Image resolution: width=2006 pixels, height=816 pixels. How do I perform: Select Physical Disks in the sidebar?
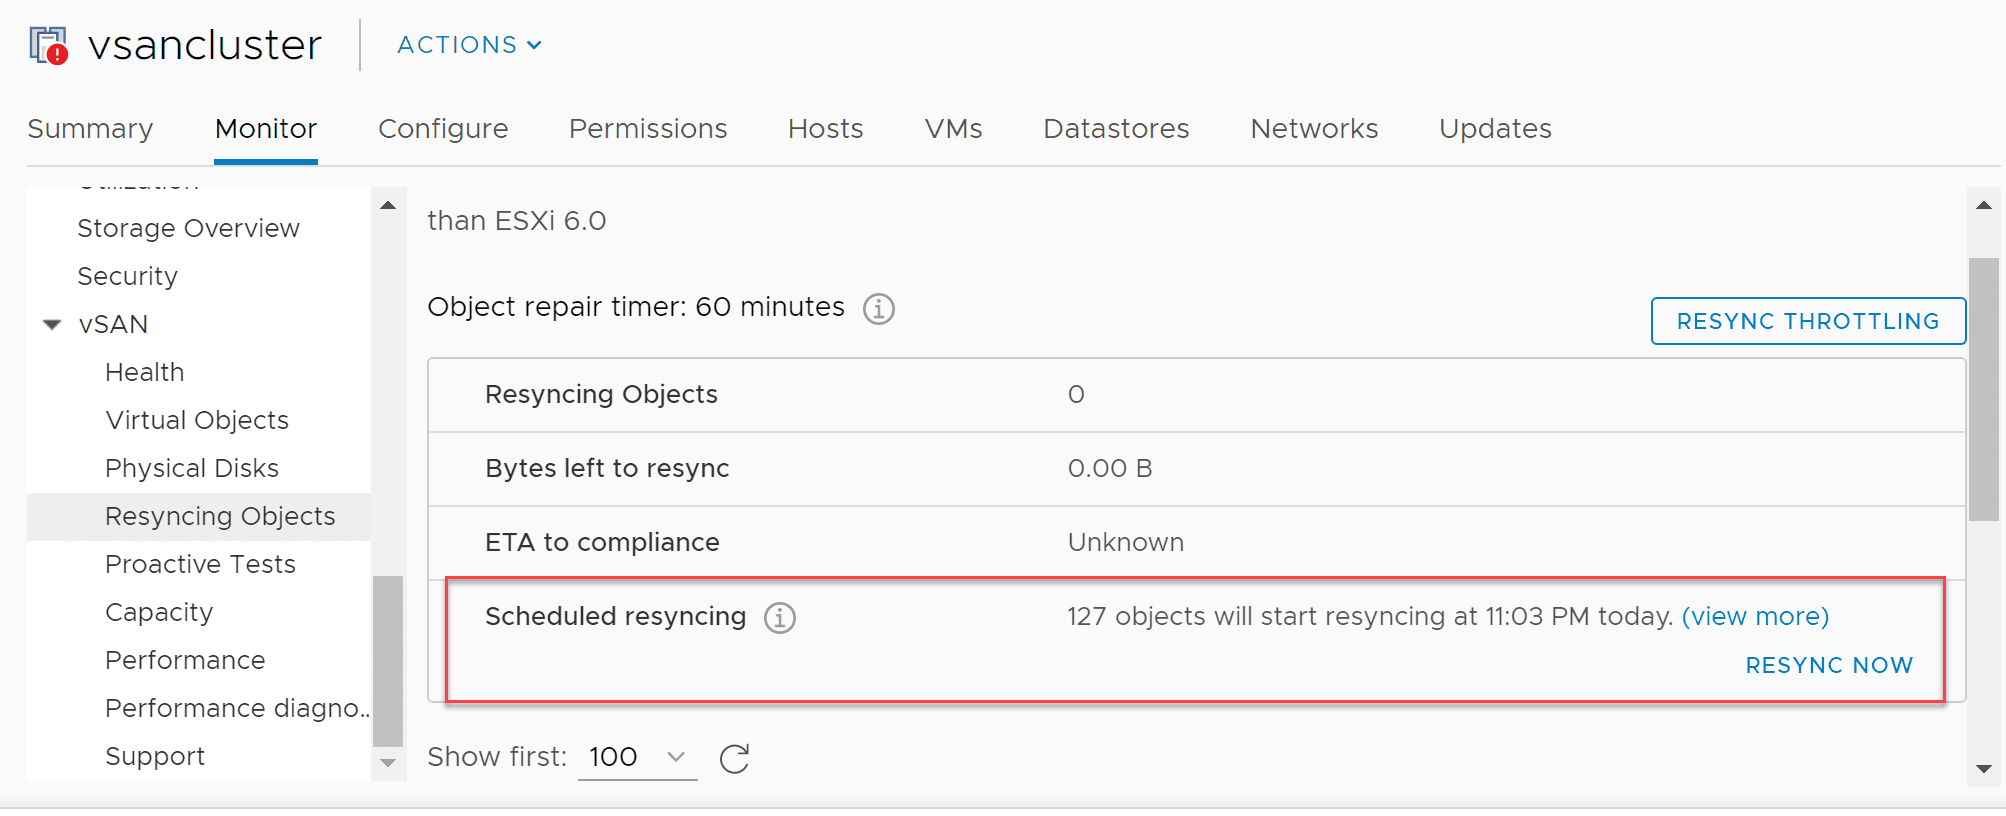[x=192, y=468]
